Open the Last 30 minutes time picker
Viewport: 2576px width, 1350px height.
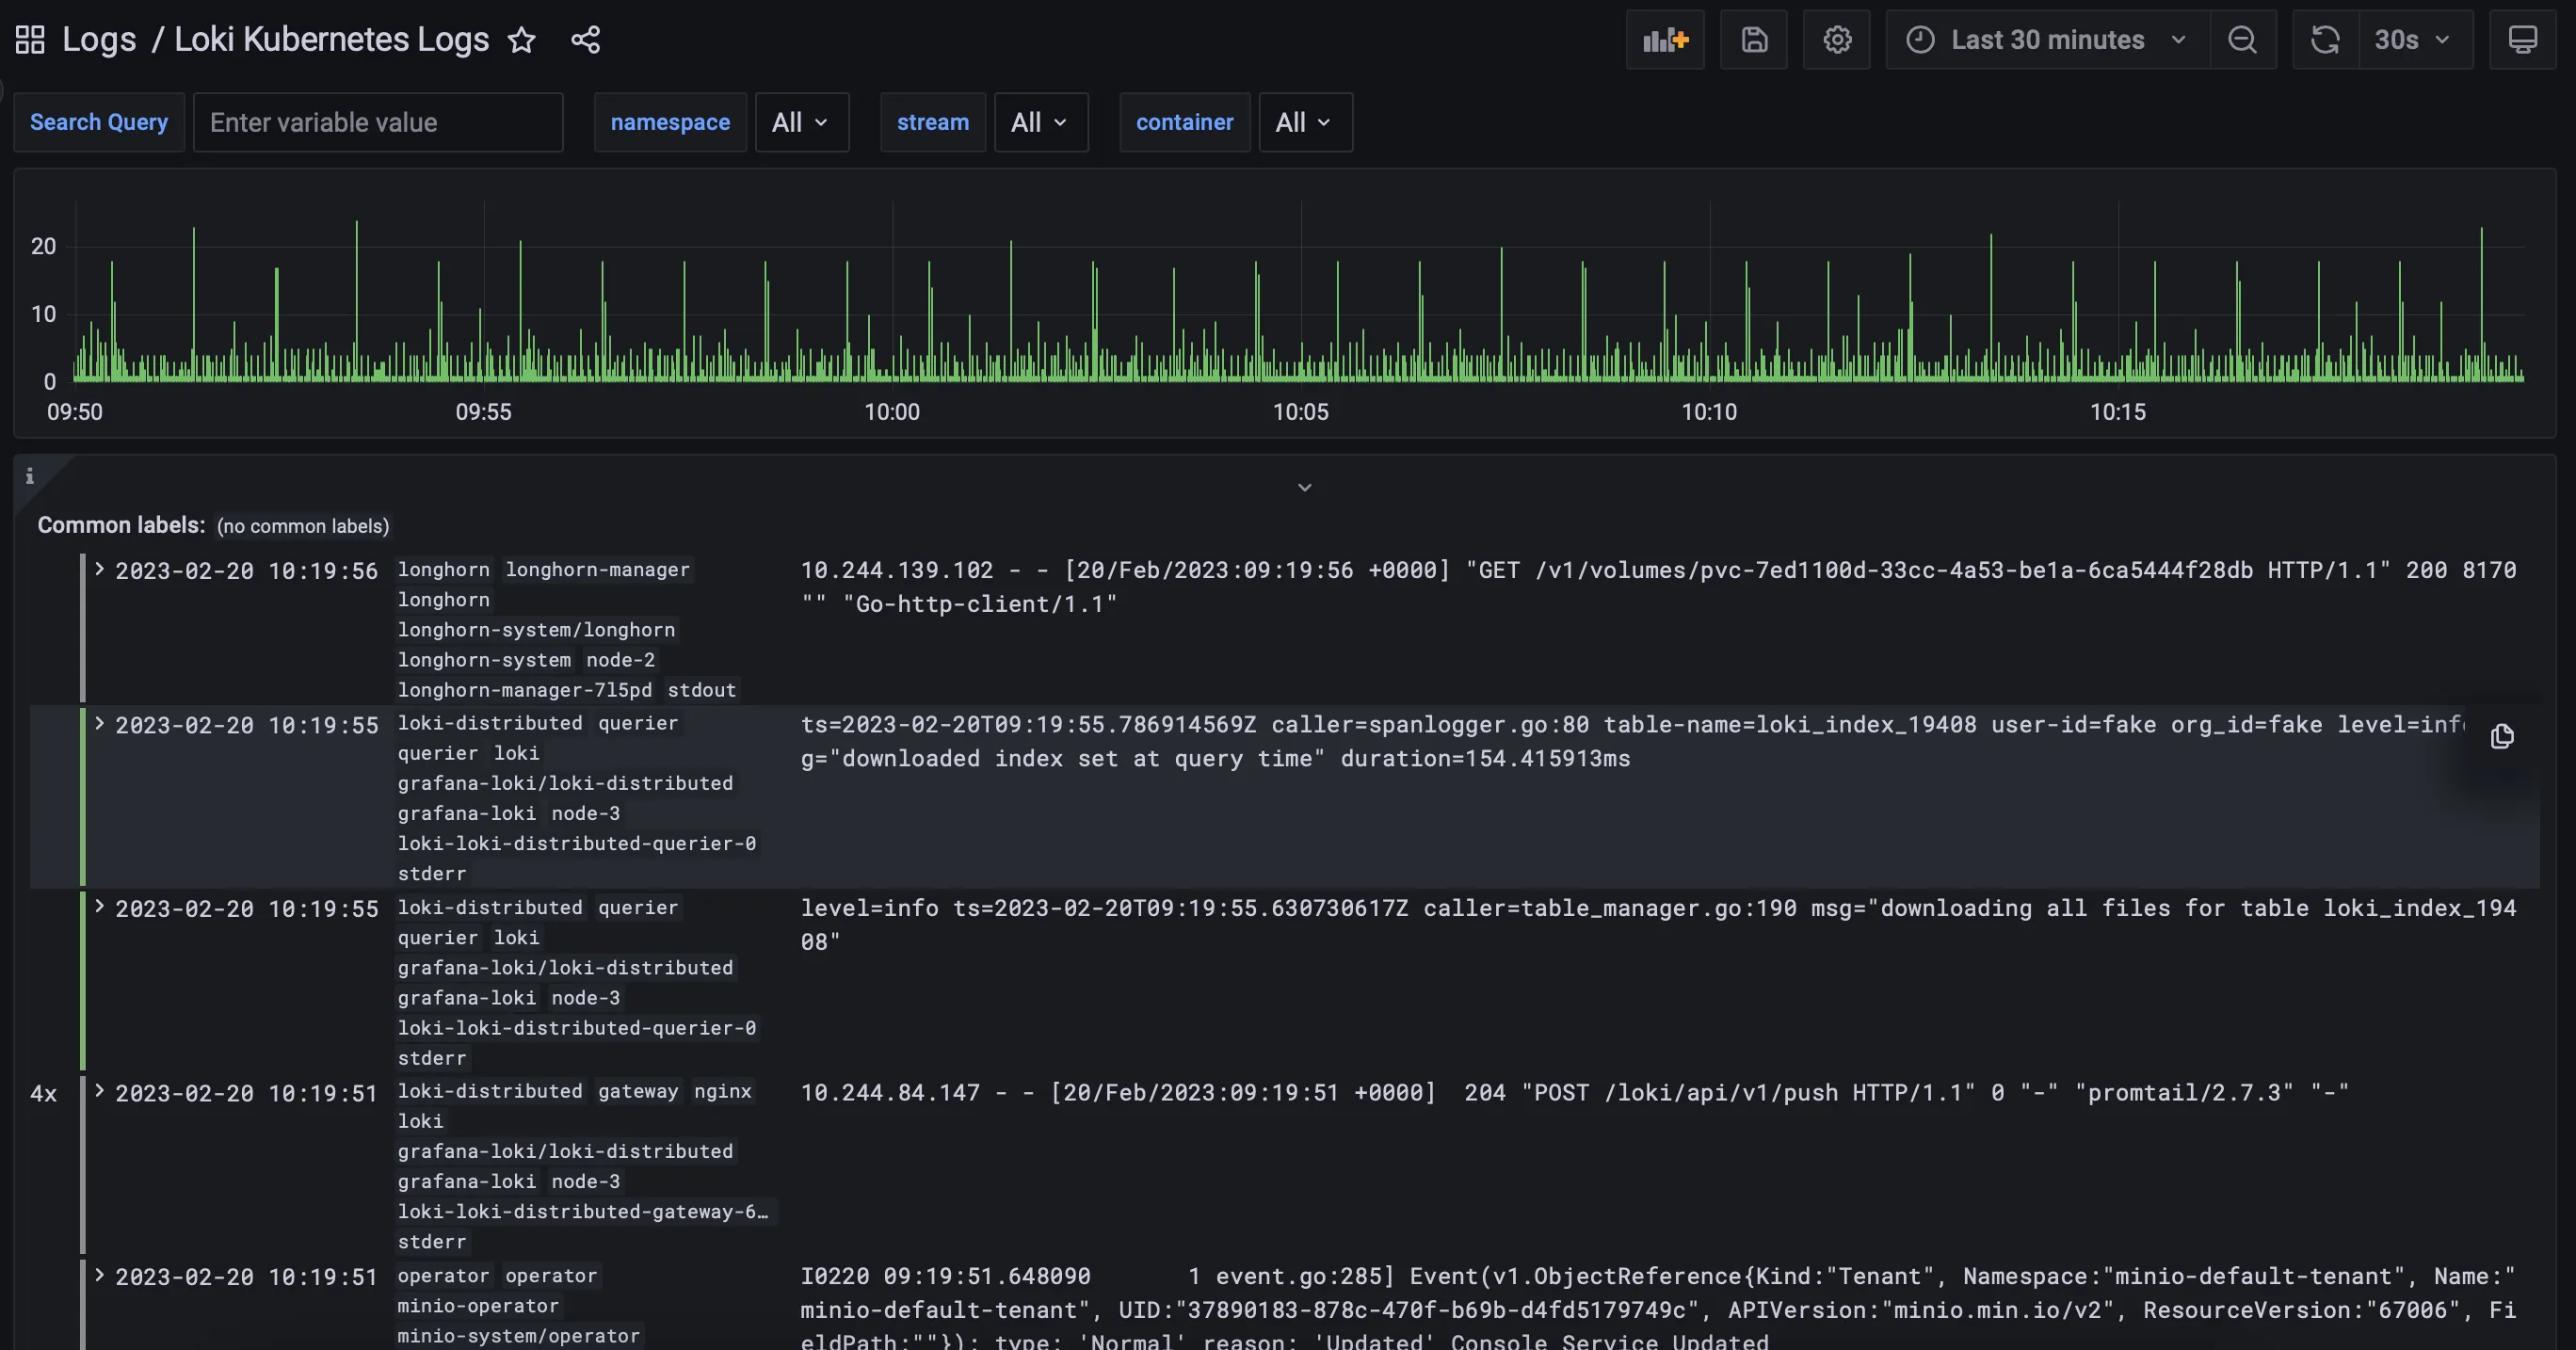(x=2046, y=40)
